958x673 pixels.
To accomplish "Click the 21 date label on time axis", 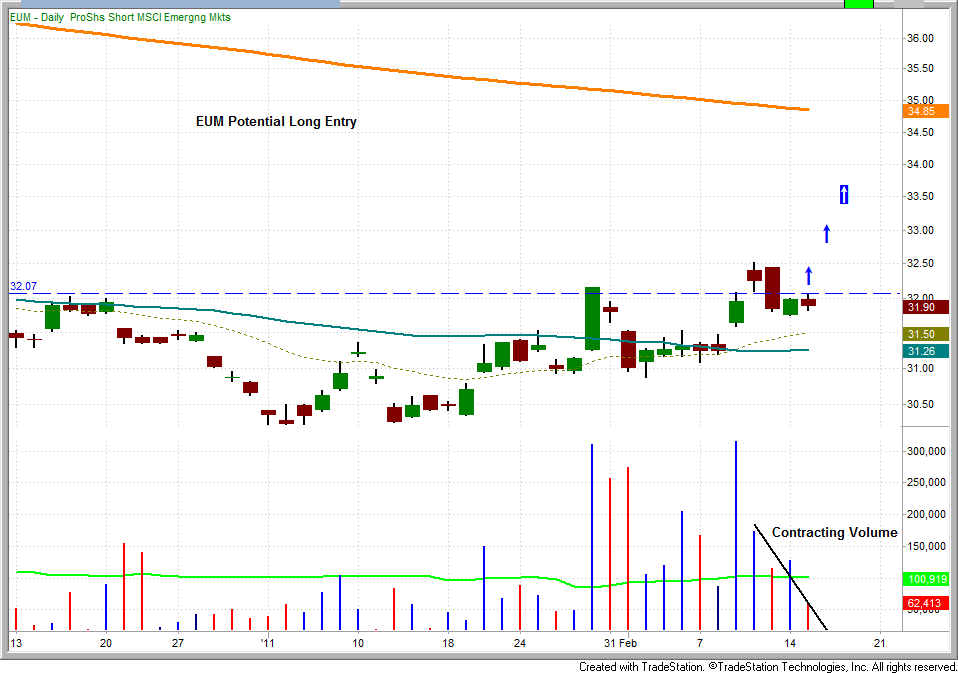I will pos(880,643).
